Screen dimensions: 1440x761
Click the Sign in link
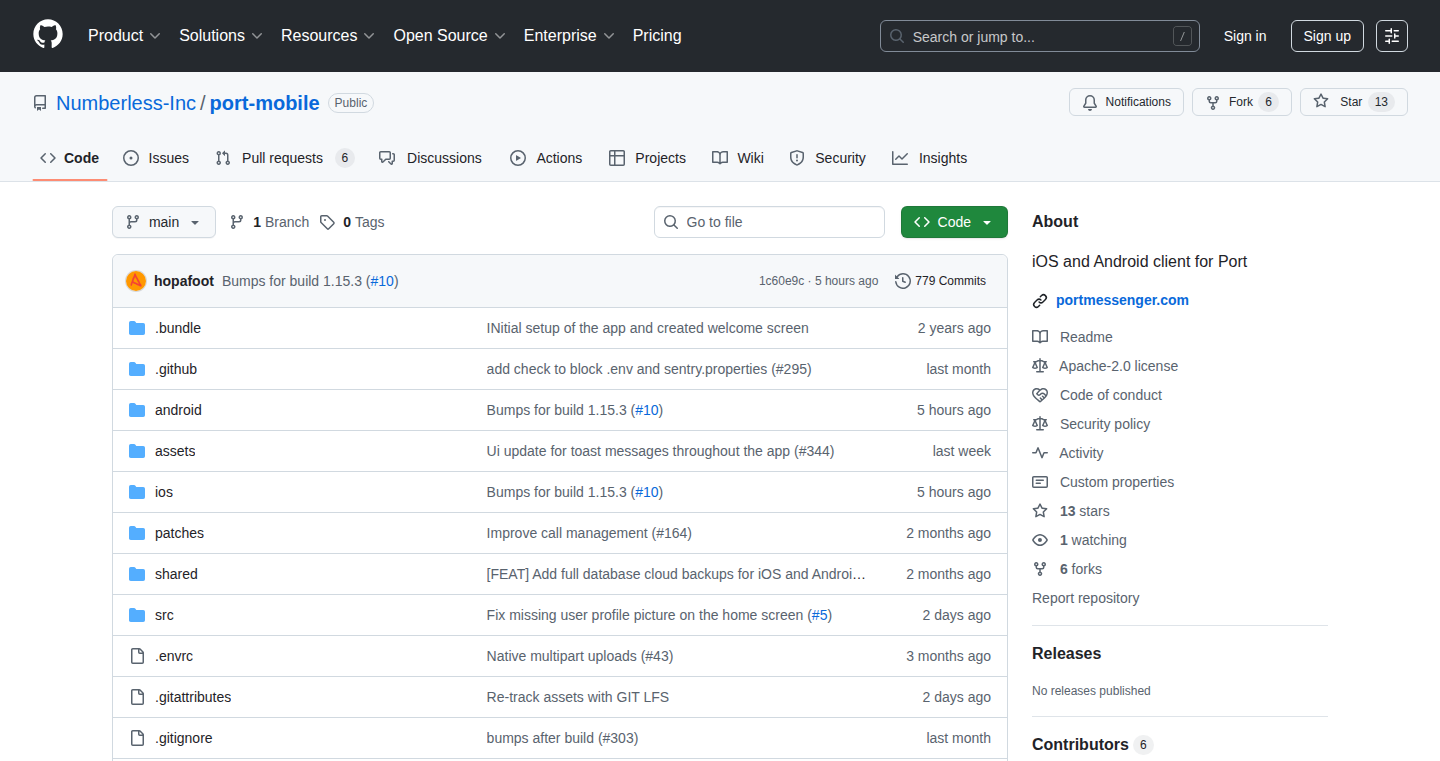point(1245,36)
